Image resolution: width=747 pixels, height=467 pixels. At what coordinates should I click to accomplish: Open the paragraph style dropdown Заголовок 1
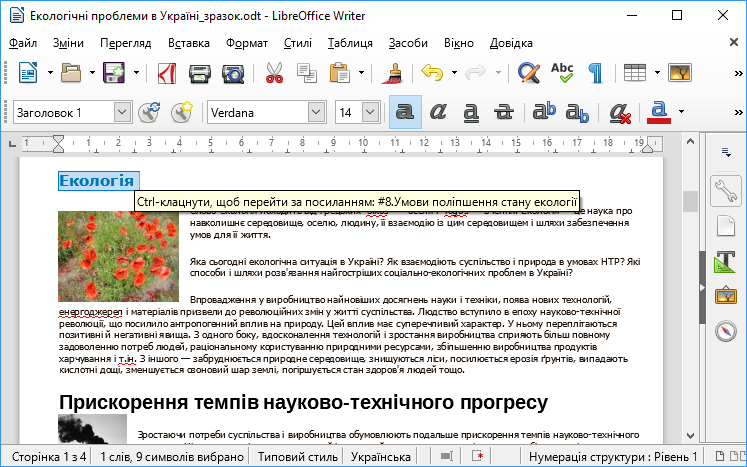pyautogui.click(x=122, y=112)
